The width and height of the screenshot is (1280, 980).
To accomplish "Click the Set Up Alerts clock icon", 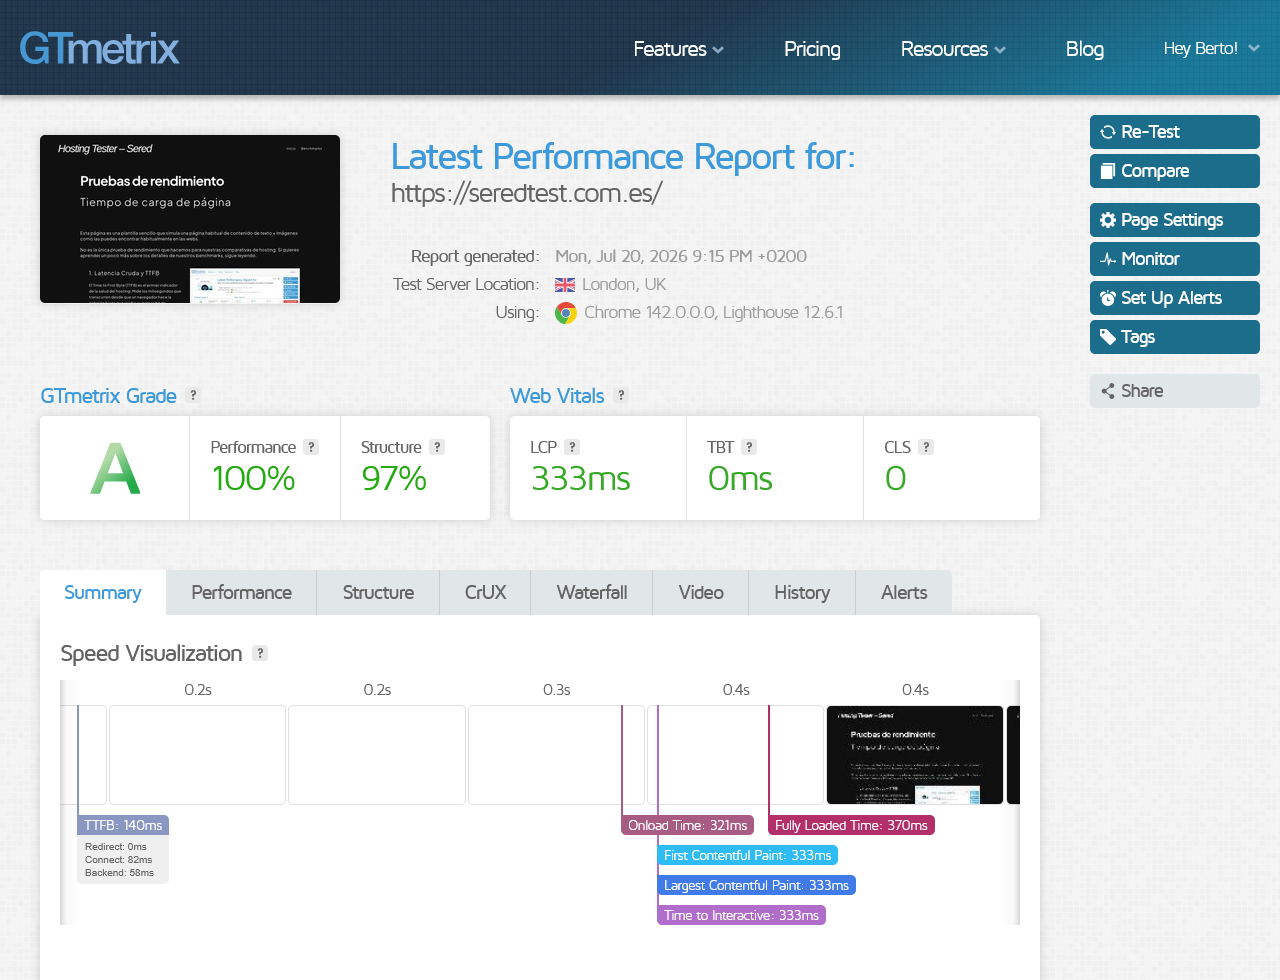I will (x=1108, y=298).
